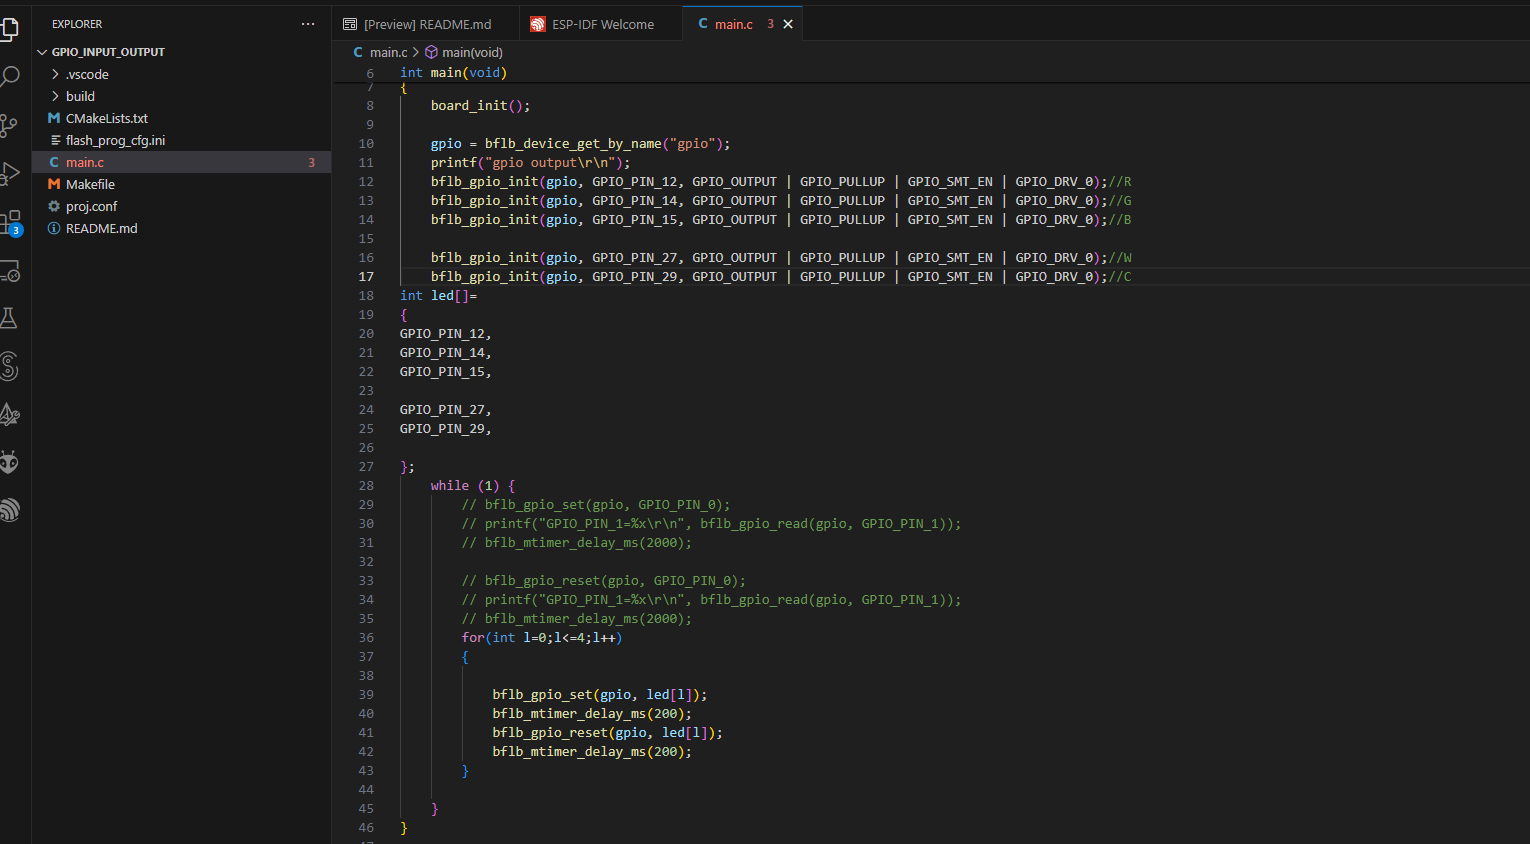1530x844 pixels.
Task: Open the PlatformIO alien head icon
Action: (9, 462)
